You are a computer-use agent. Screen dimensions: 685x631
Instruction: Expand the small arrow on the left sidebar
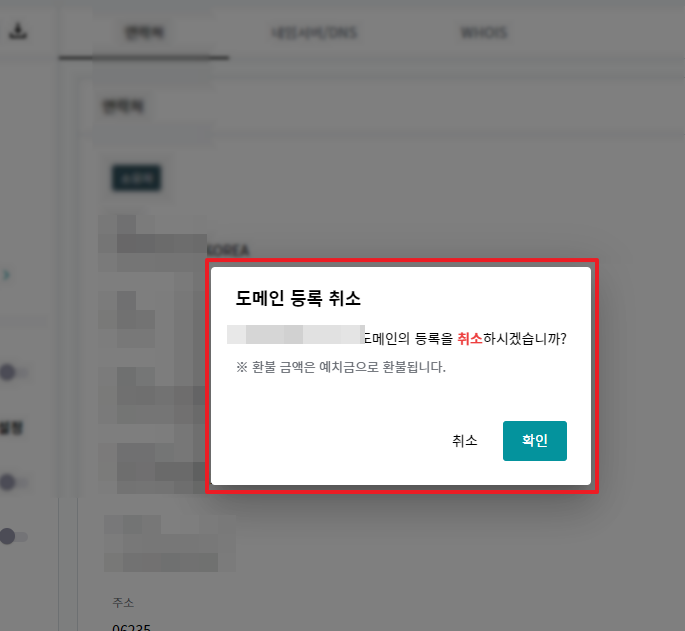[6, 273]
